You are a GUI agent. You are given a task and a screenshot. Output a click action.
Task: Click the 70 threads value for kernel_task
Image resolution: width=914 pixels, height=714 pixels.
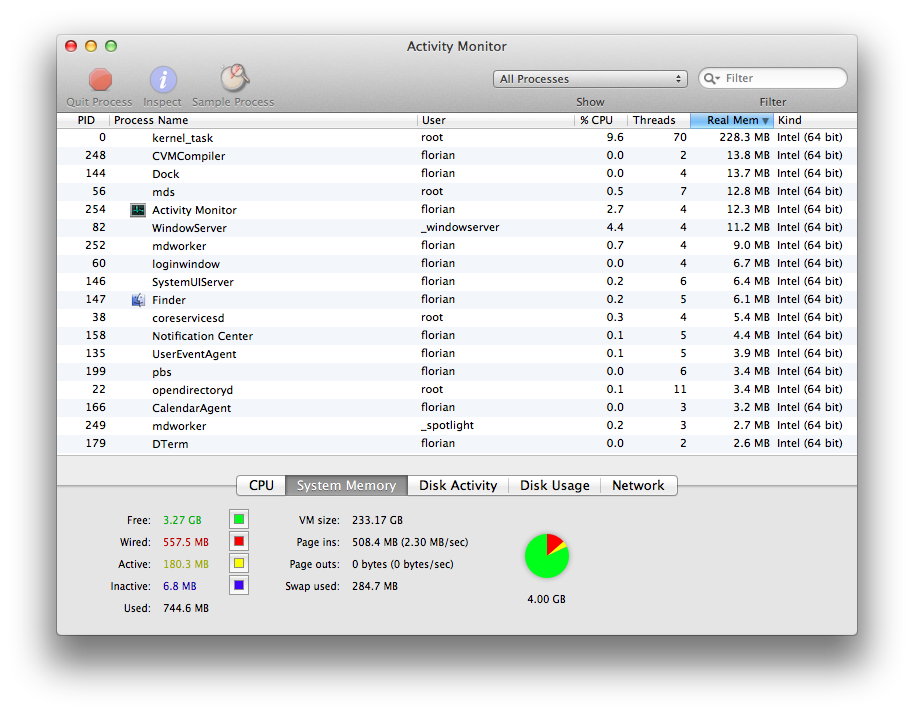[x=680, y=138]
